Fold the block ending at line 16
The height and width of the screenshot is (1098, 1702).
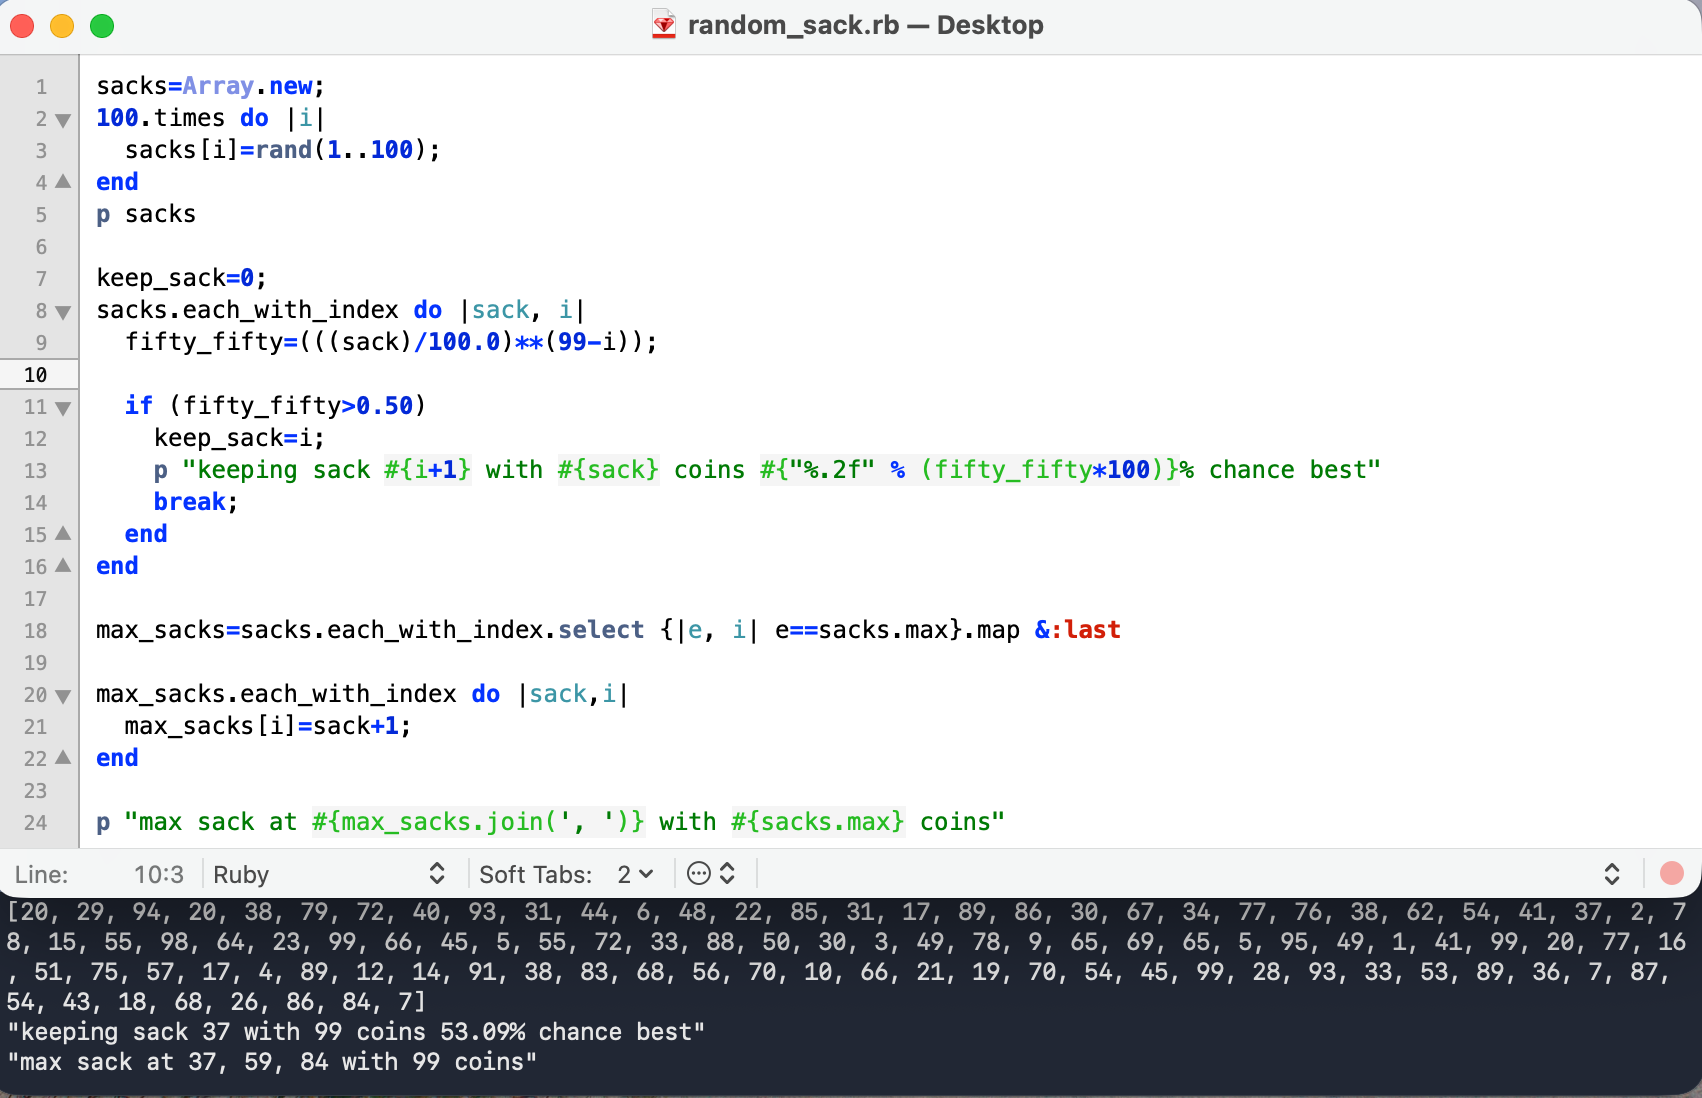click(x=63, y=565)
